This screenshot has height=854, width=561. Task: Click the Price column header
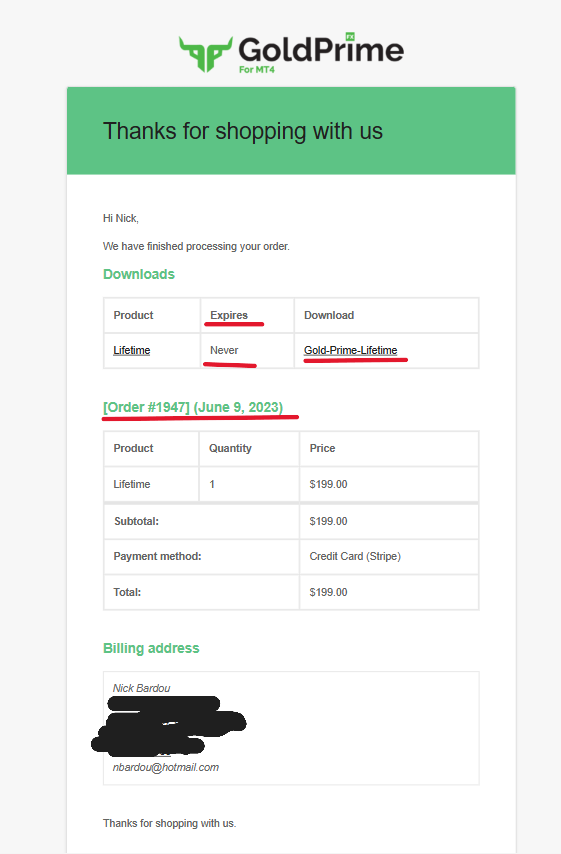(322, 448)
